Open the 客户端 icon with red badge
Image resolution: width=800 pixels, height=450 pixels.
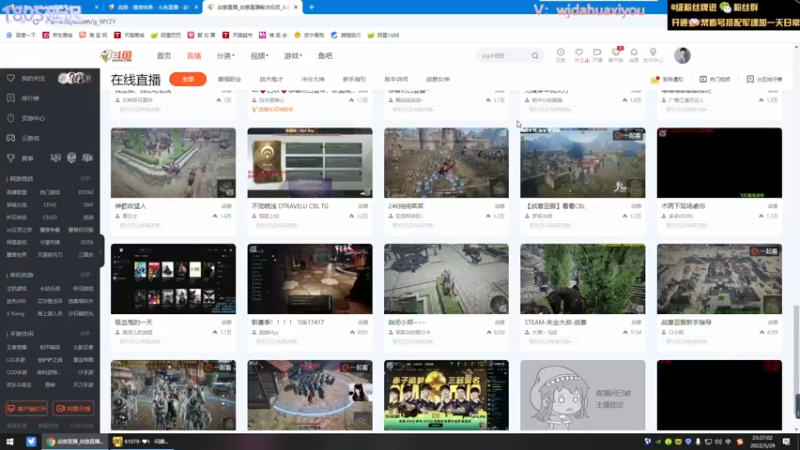616,55
